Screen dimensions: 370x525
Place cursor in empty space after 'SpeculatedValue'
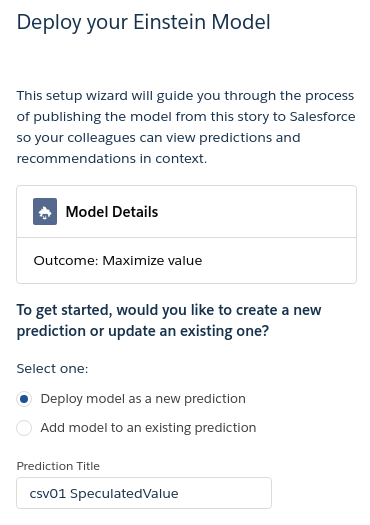point(224,494)
